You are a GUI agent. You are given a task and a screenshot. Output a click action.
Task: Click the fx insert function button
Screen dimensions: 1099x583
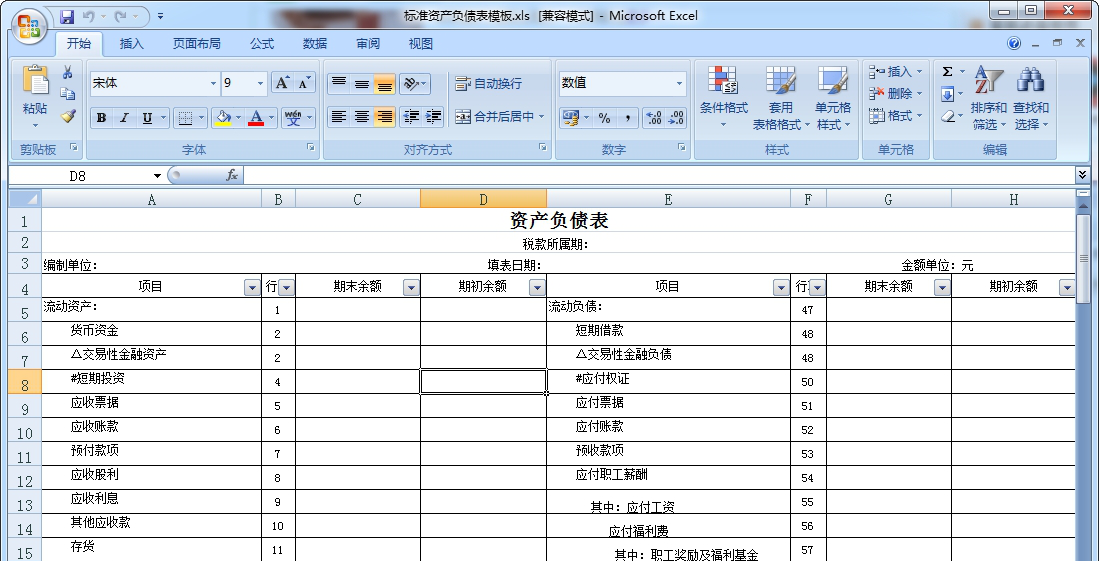232,175
